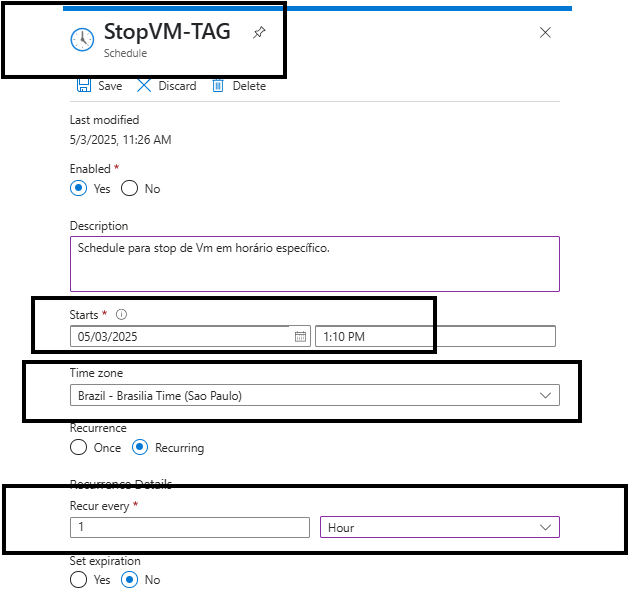Image resolution: width=628 pixels, height=596 pixels.
Task: Click the Recur every number field
Action: 190,527
